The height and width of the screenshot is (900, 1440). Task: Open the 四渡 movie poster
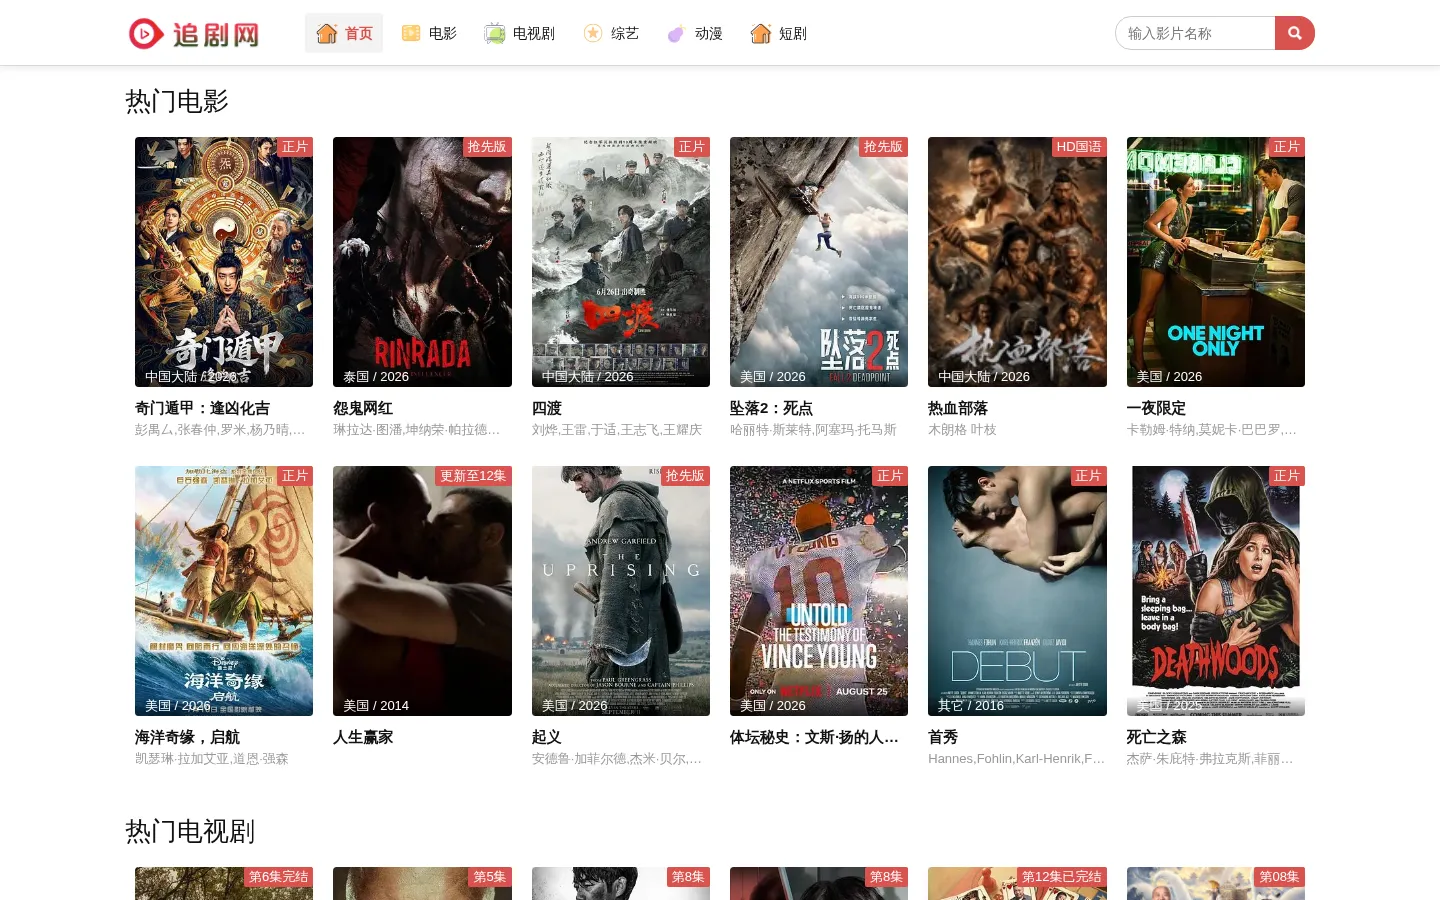click(621, 262)
